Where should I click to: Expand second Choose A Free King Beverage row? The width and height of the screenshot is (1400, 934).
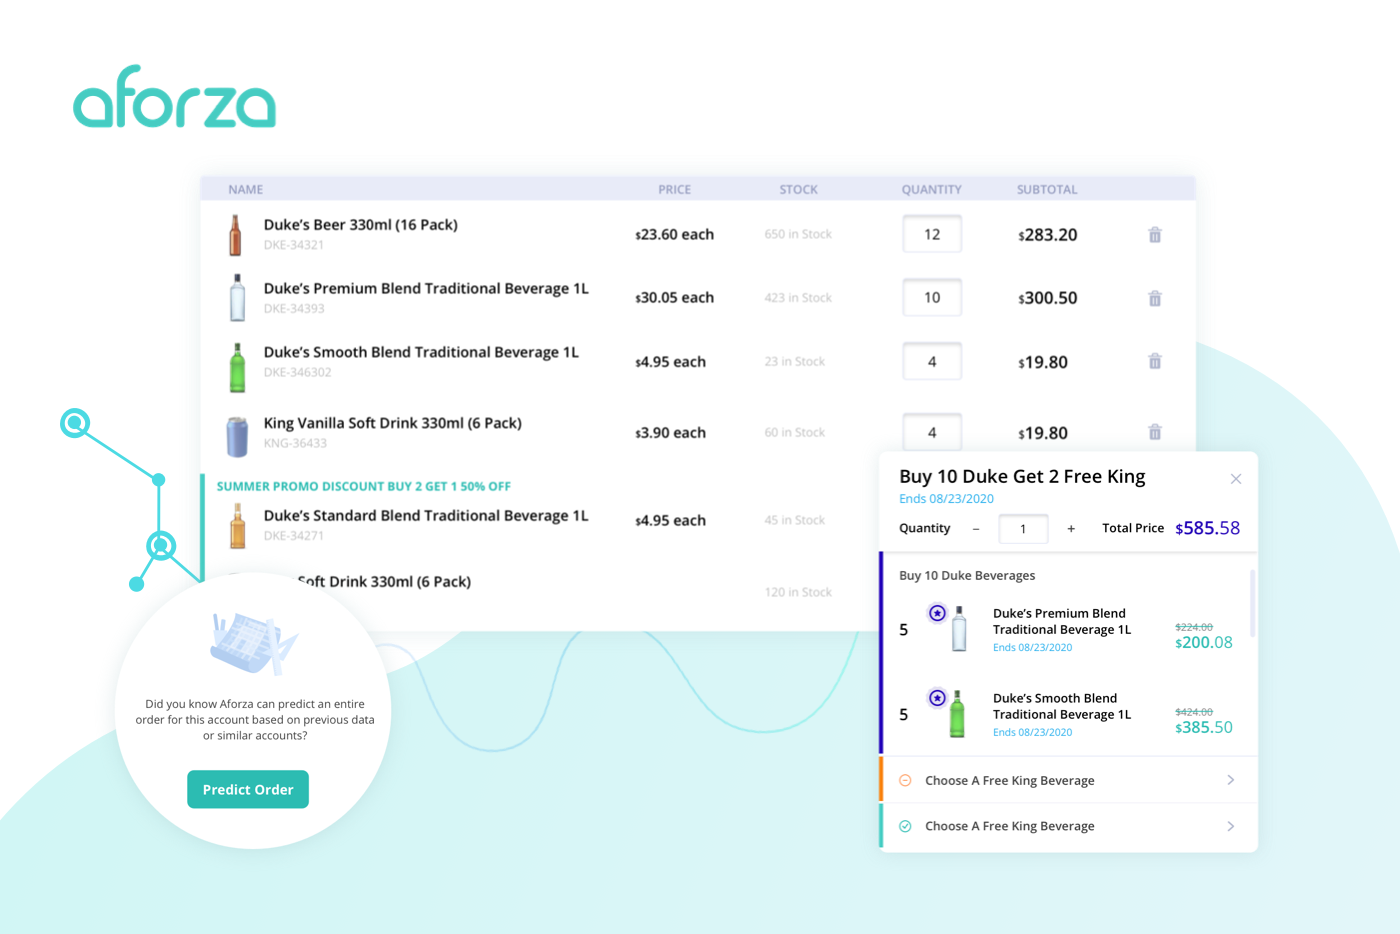[1230, 826]
